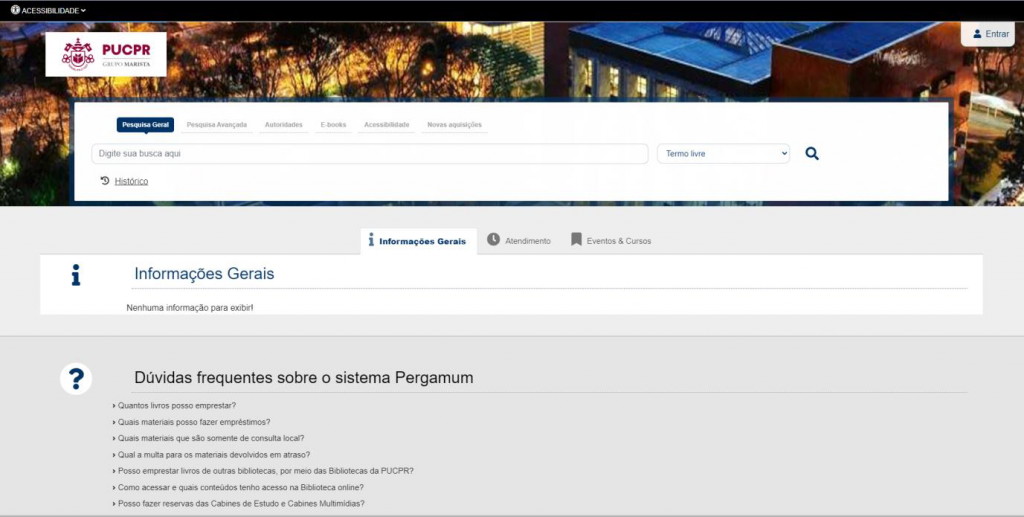
Task: Click the 'Digite sua busca aqui' search field
Action: (x=369, y=154)
